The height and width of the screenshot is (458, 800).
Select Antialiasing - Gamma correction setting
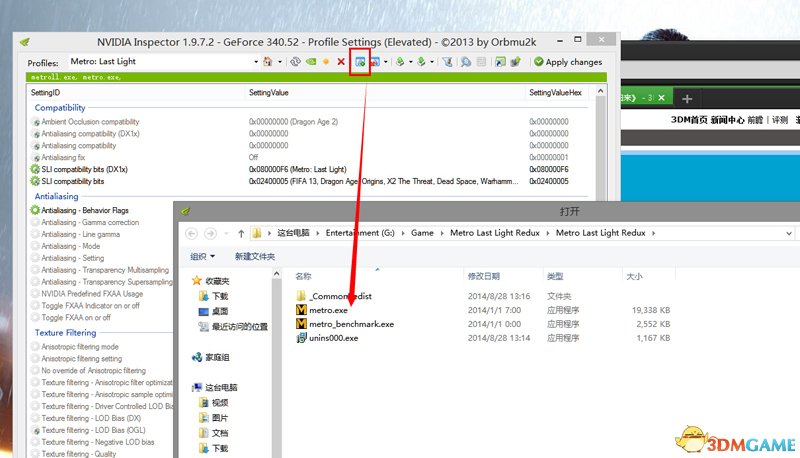pos(90,222)
